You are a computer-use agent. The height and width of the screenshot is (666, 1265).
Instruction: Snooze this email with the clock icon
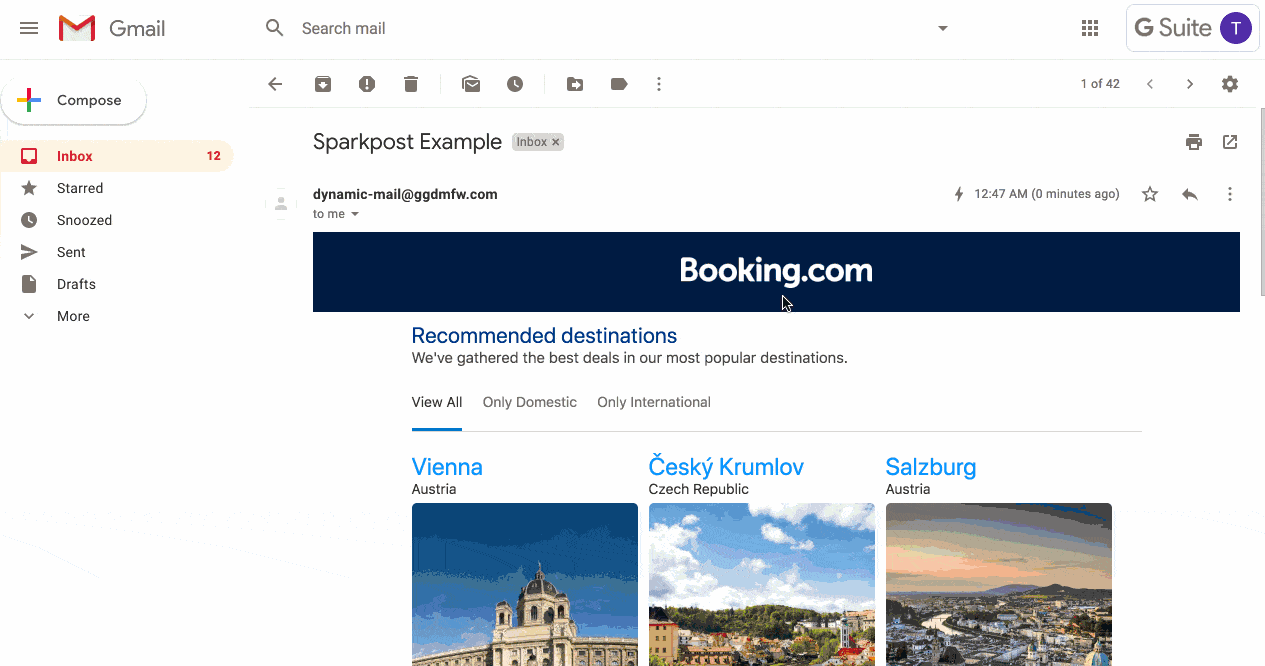[x=515, y=85]
